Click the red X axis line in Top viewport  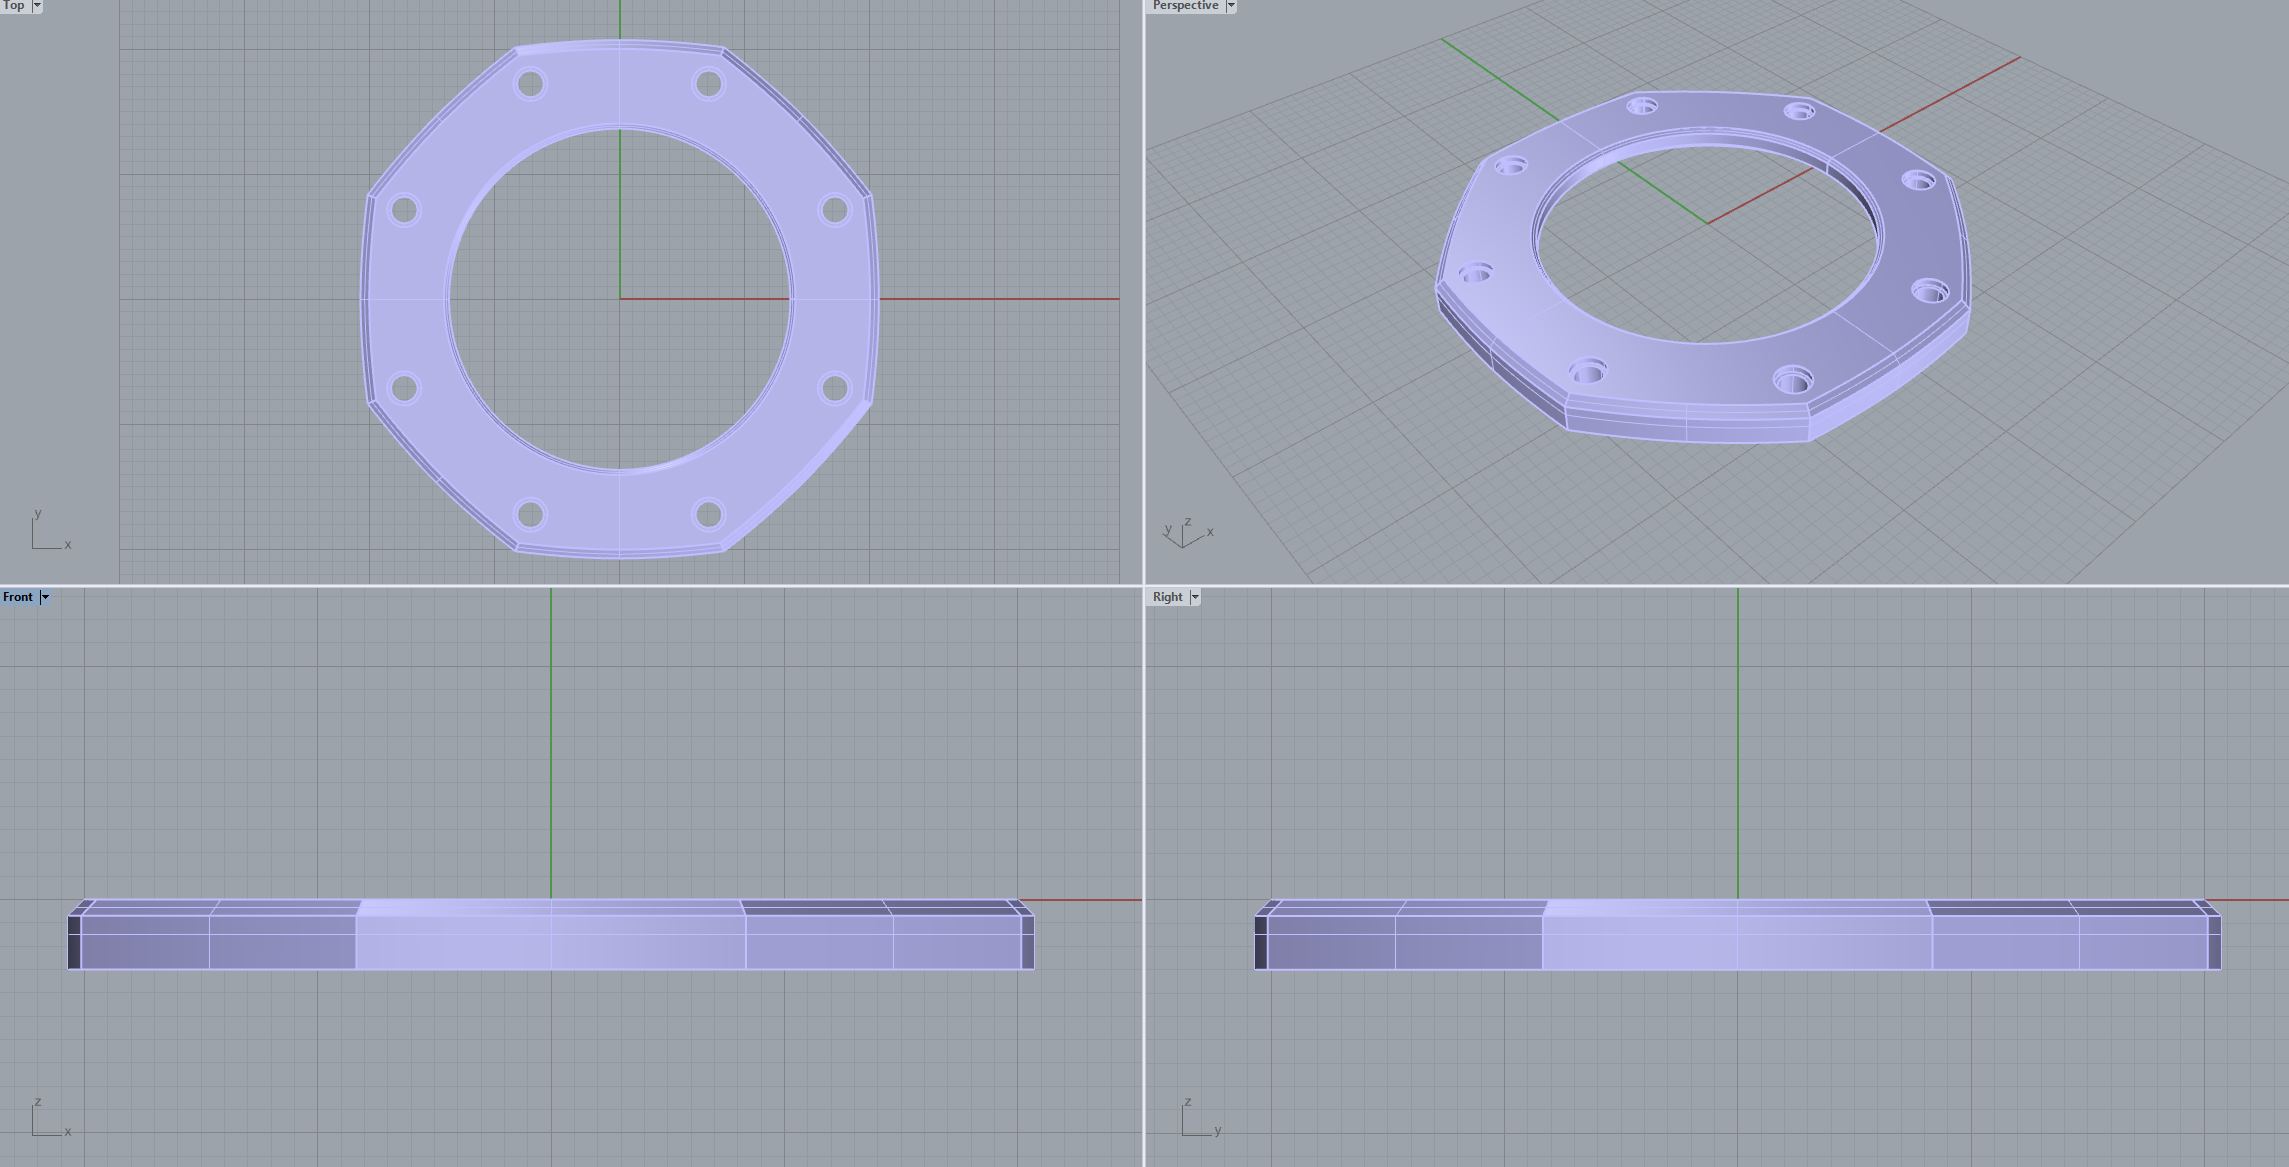[1000, 298]
